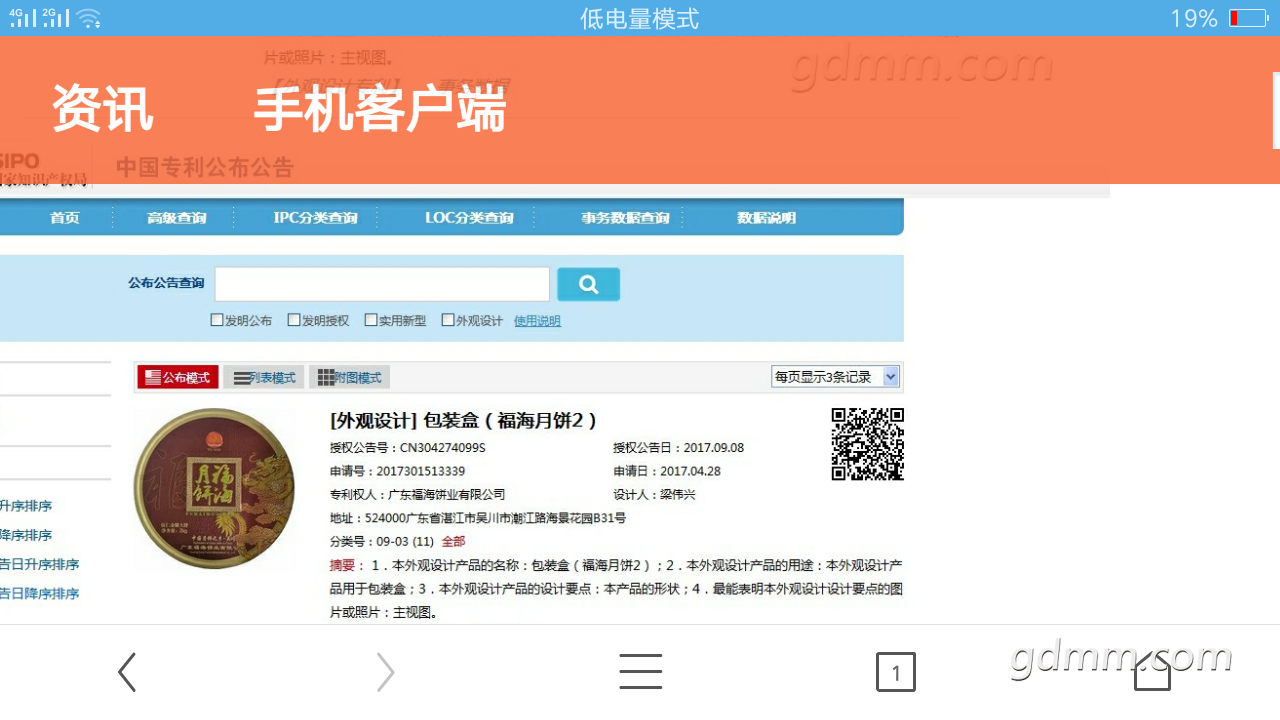Switch to 附图模式 view
Screen dimensions: 1280x720
(349, 377)
